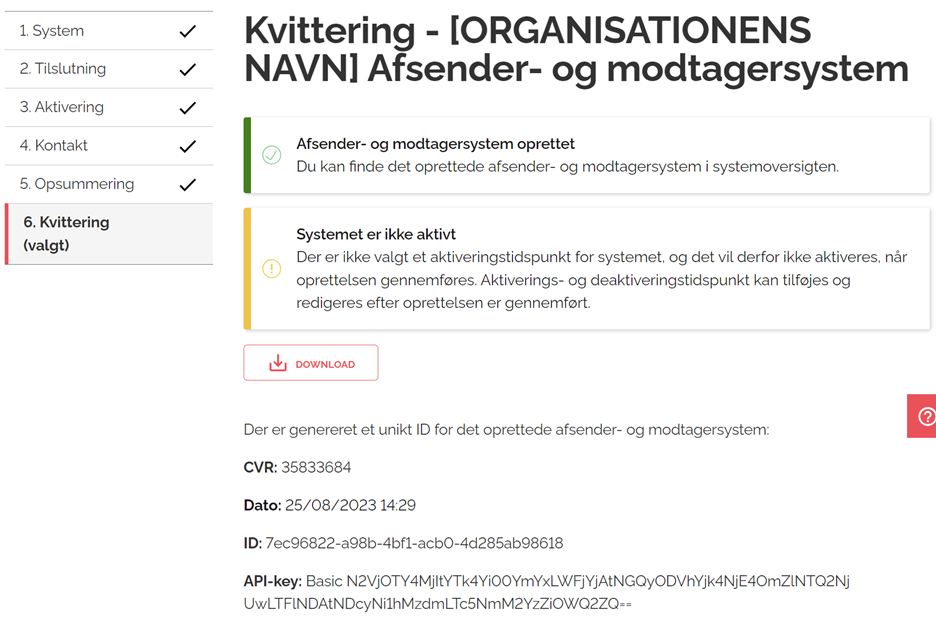Navigate to step 4. Kontakt
Screen dimensions: 936x621
pyautogui.click(x=54, y=145)
